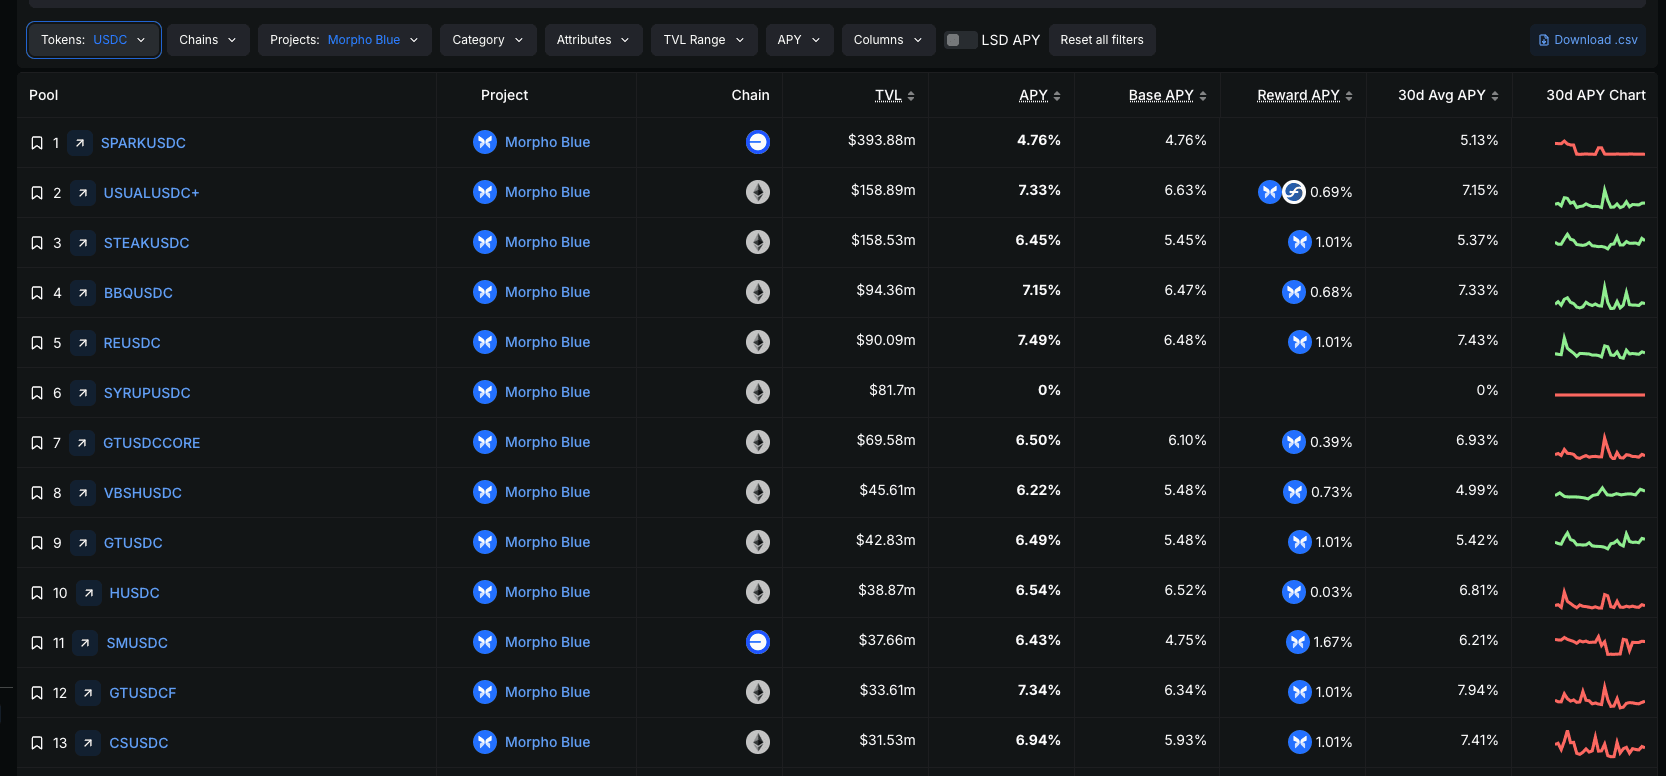
Task: Bookmark the SPARKUSDC pool
Action: coord(37,143)
